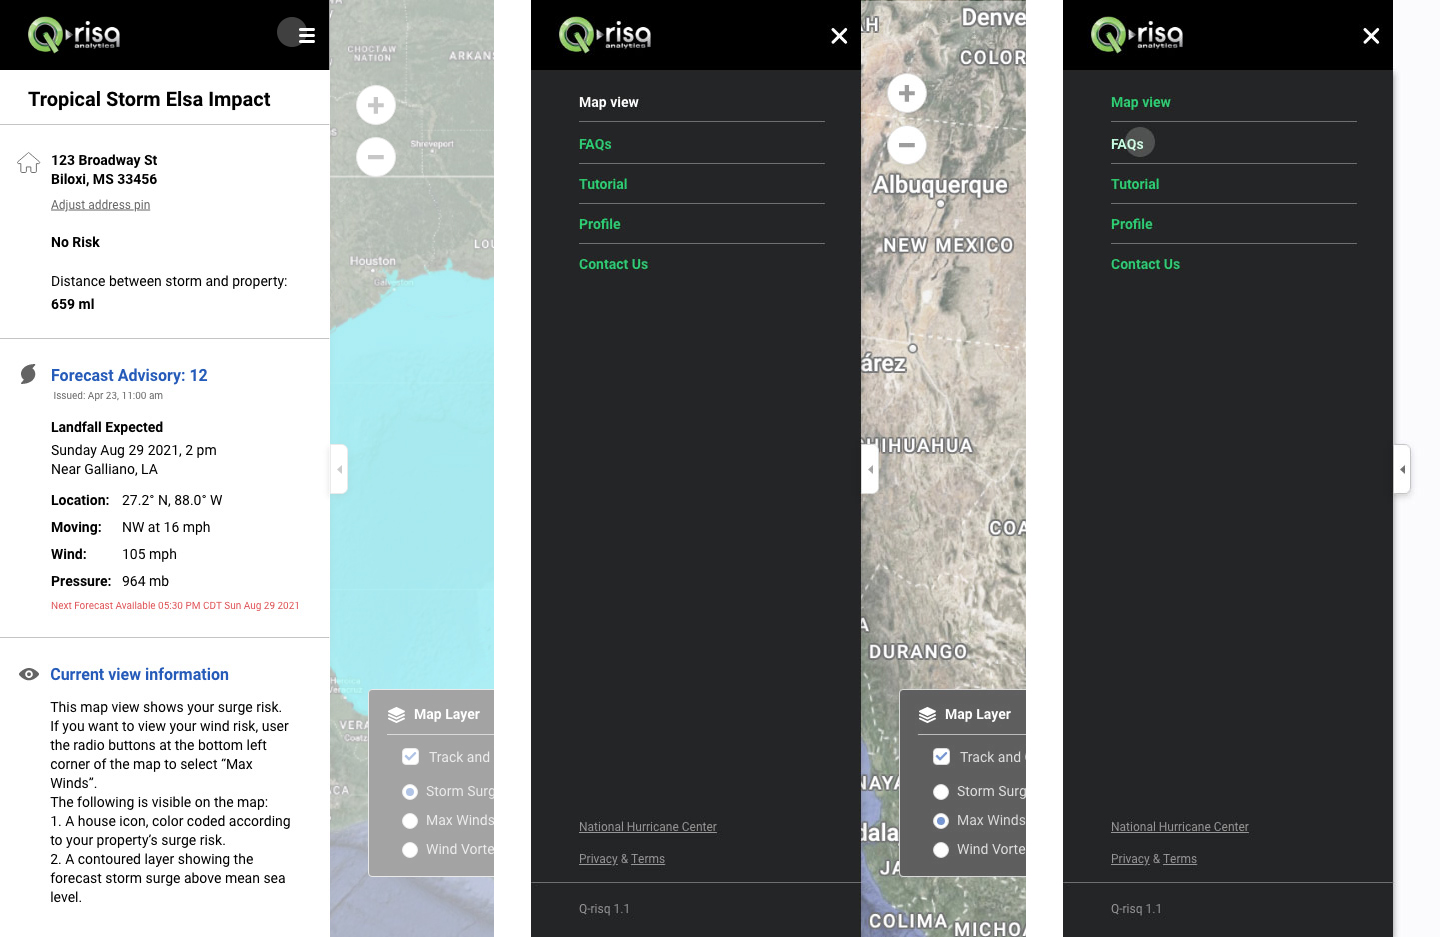Click the storm icon beside Forecast Advisory
This screenshot has height=937, width=1440.
29,374
